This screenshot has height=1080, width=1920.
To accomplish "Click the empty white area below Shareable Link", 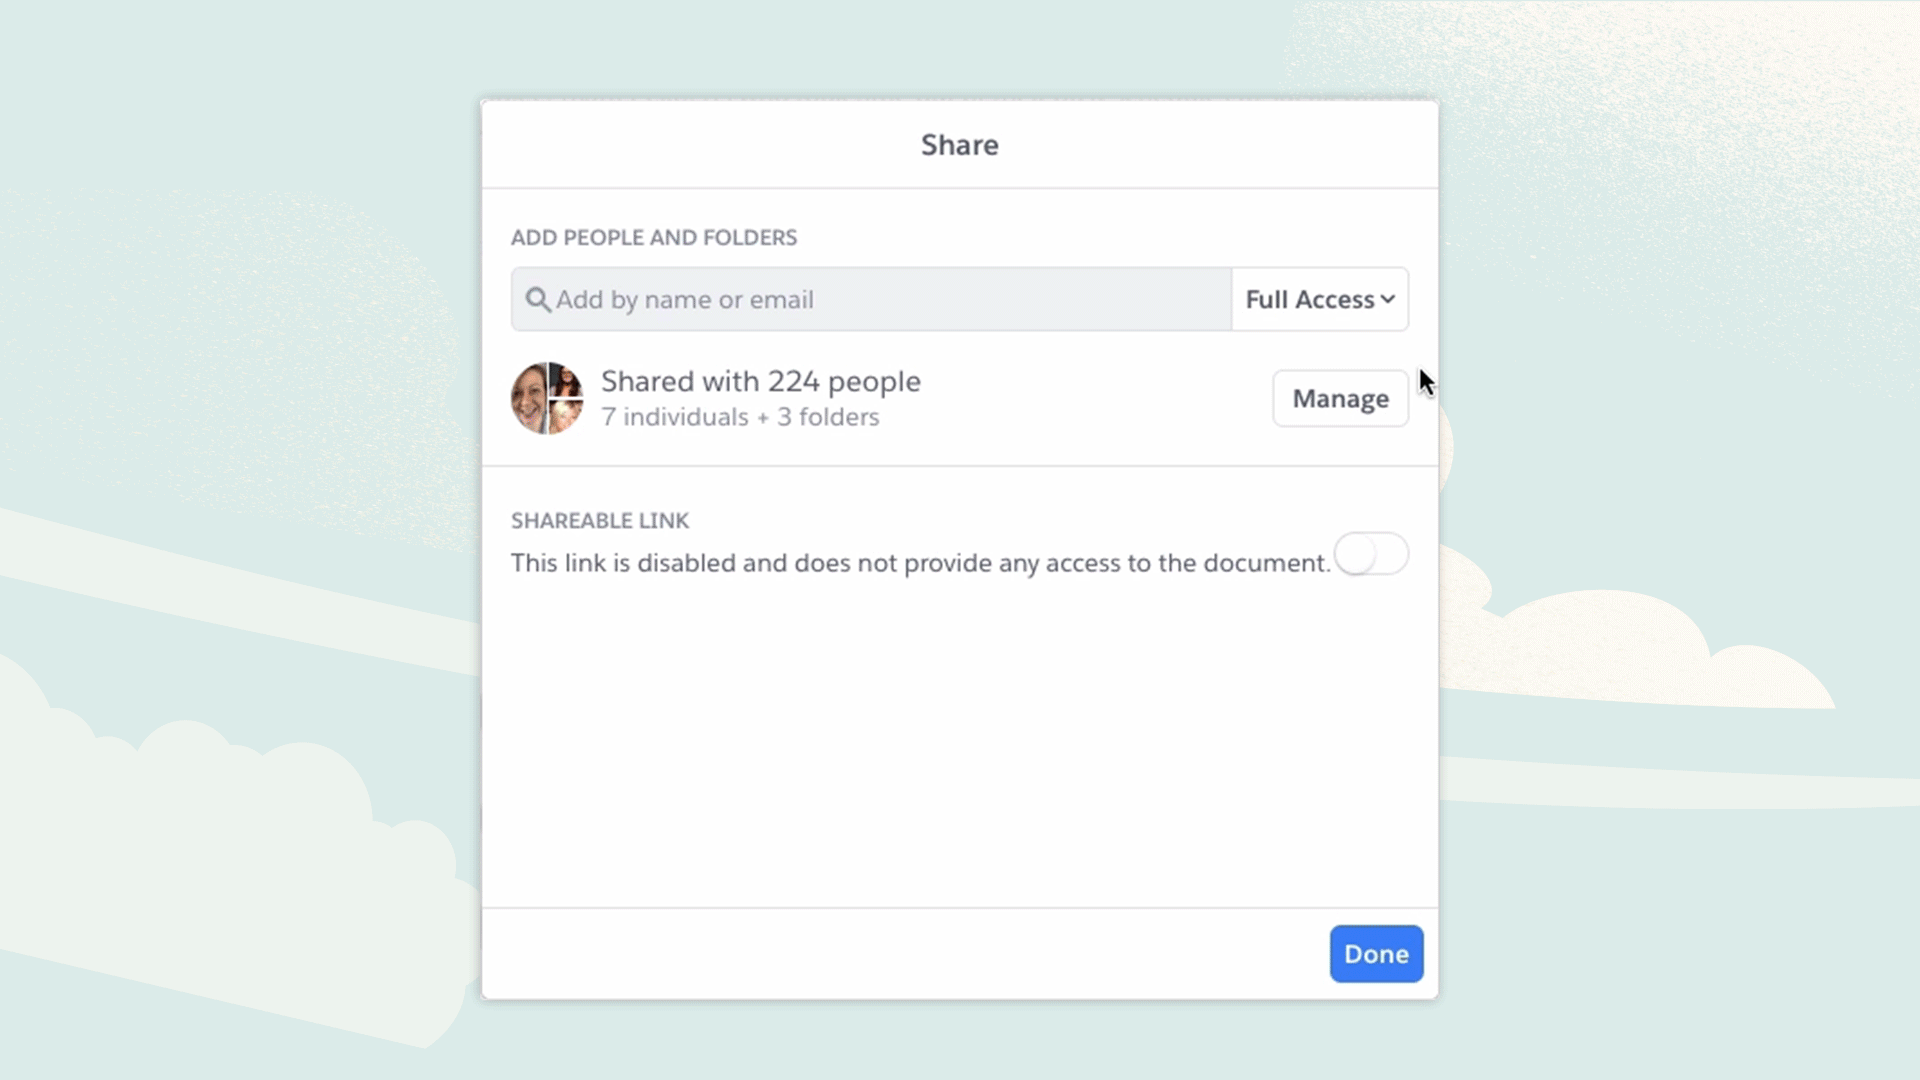I will pyautogui.click(x=958, y=740).
